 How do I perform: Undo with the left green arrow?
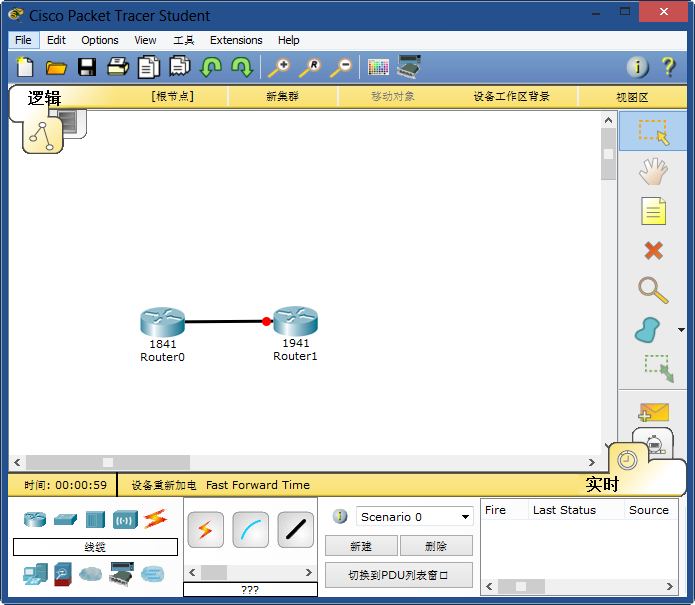(x=211, y=67)
